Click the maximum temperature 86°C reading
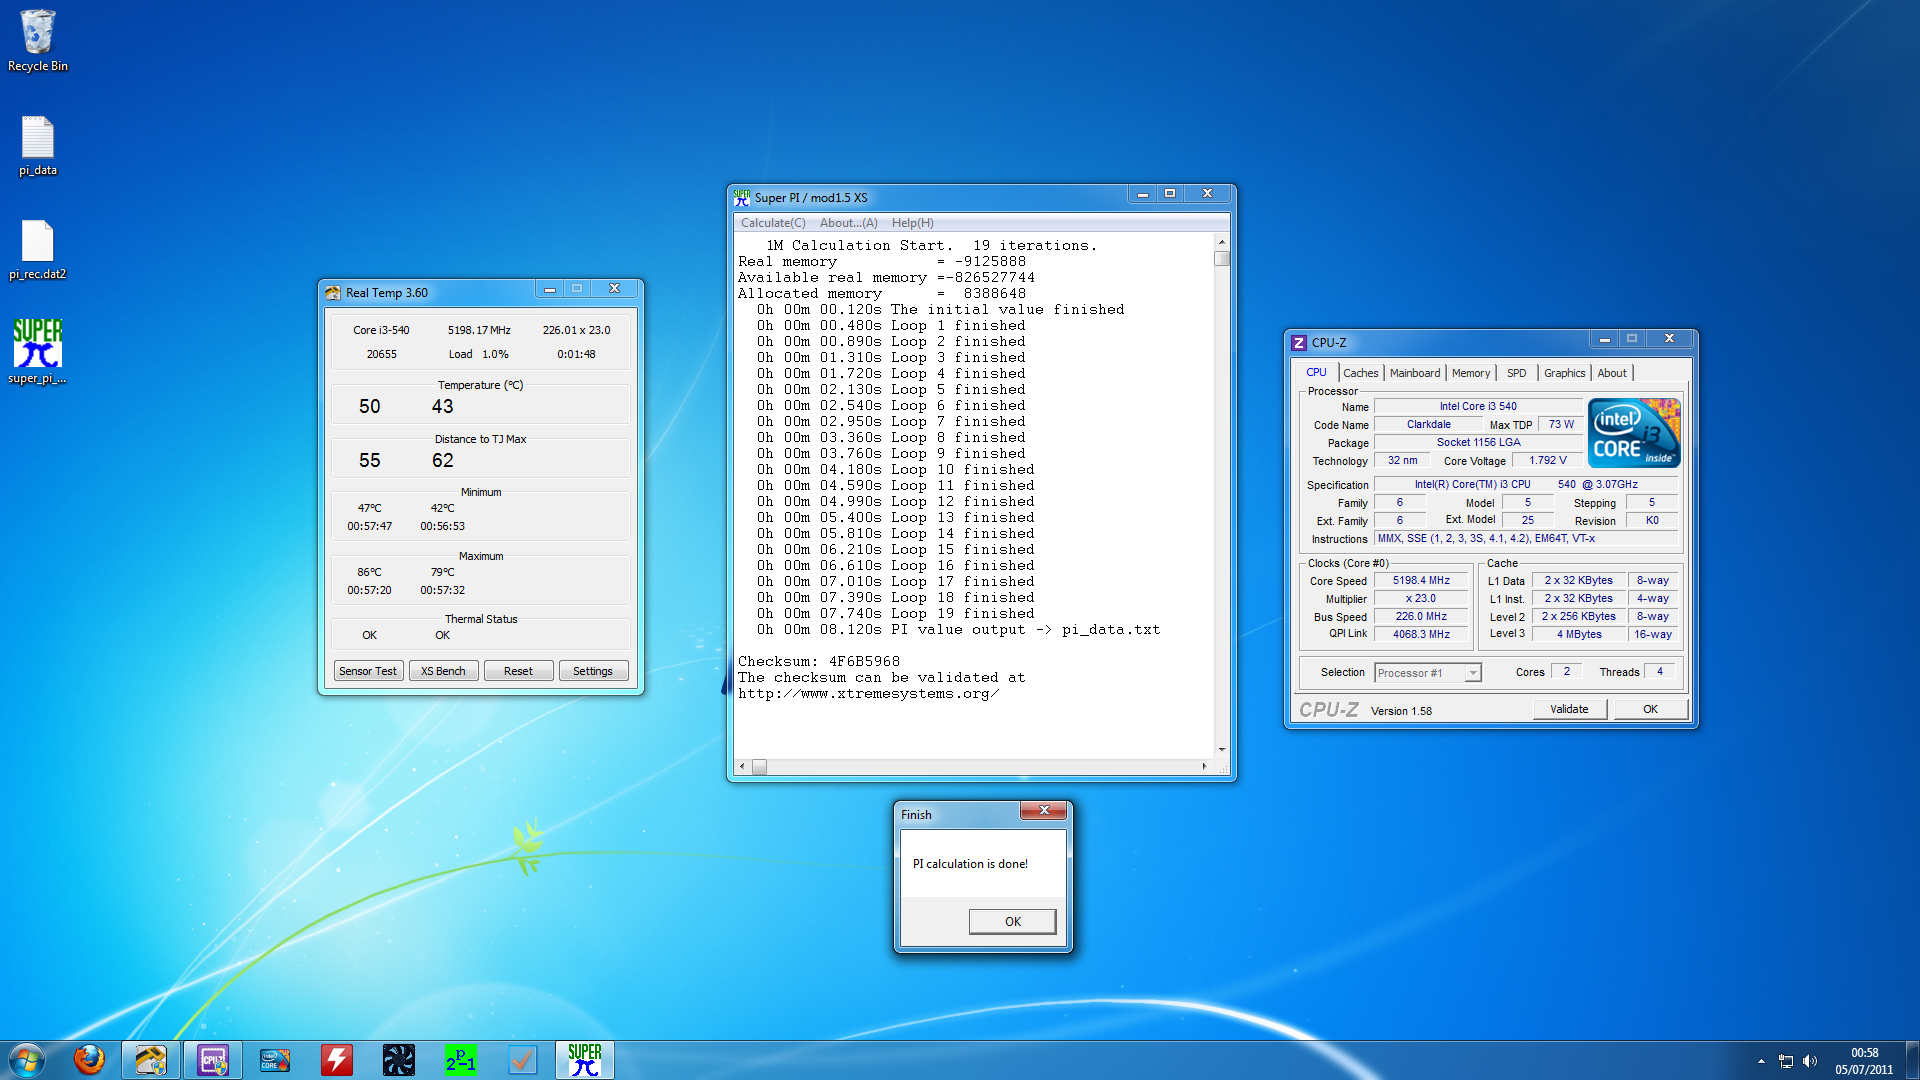 coord(369,572)
